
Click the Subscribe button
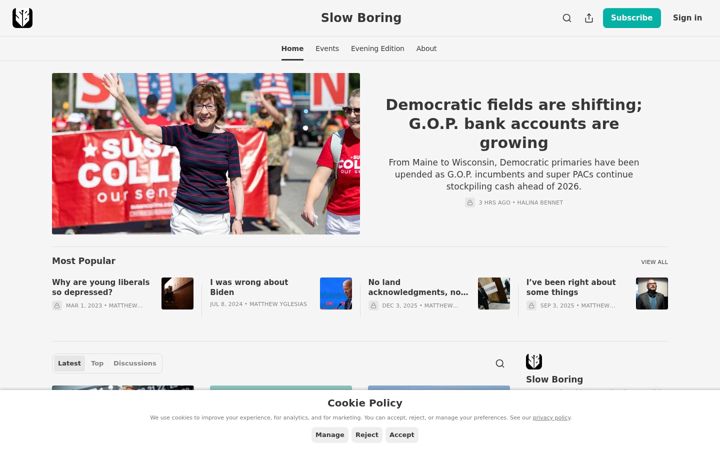coord(631,18)
